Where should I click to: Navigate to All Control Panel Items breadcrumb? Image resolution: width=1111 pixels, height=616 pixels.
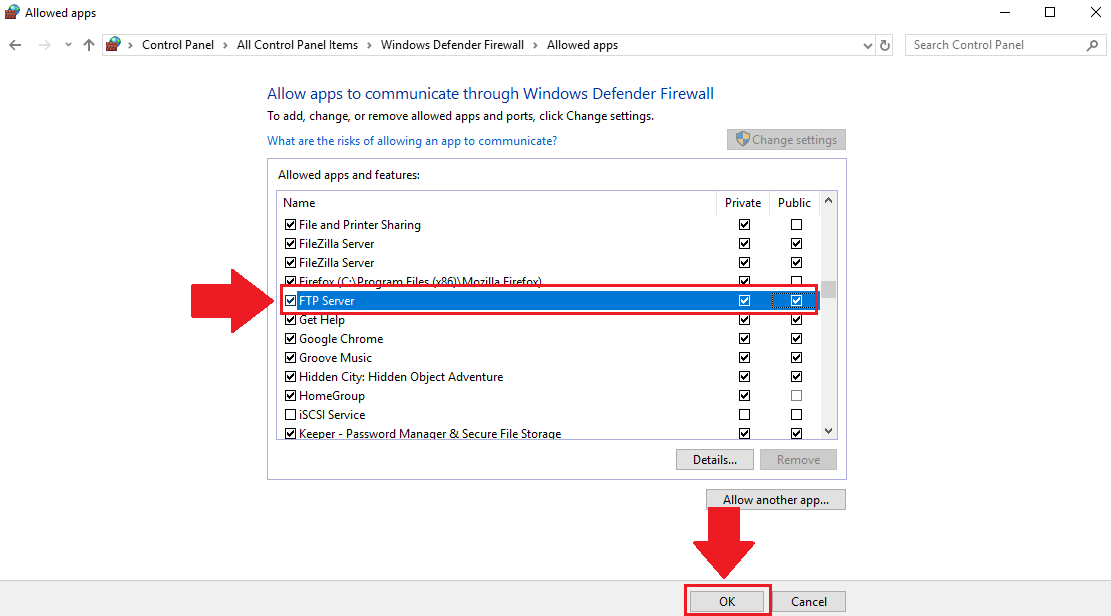point(297,45)
